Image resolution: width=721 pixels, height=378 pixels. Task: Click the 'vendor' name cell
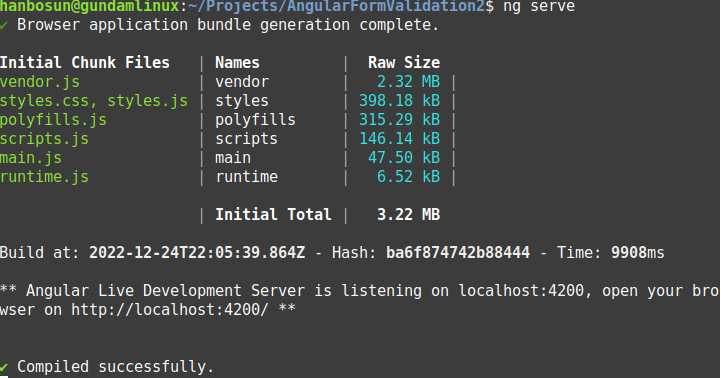242,82
